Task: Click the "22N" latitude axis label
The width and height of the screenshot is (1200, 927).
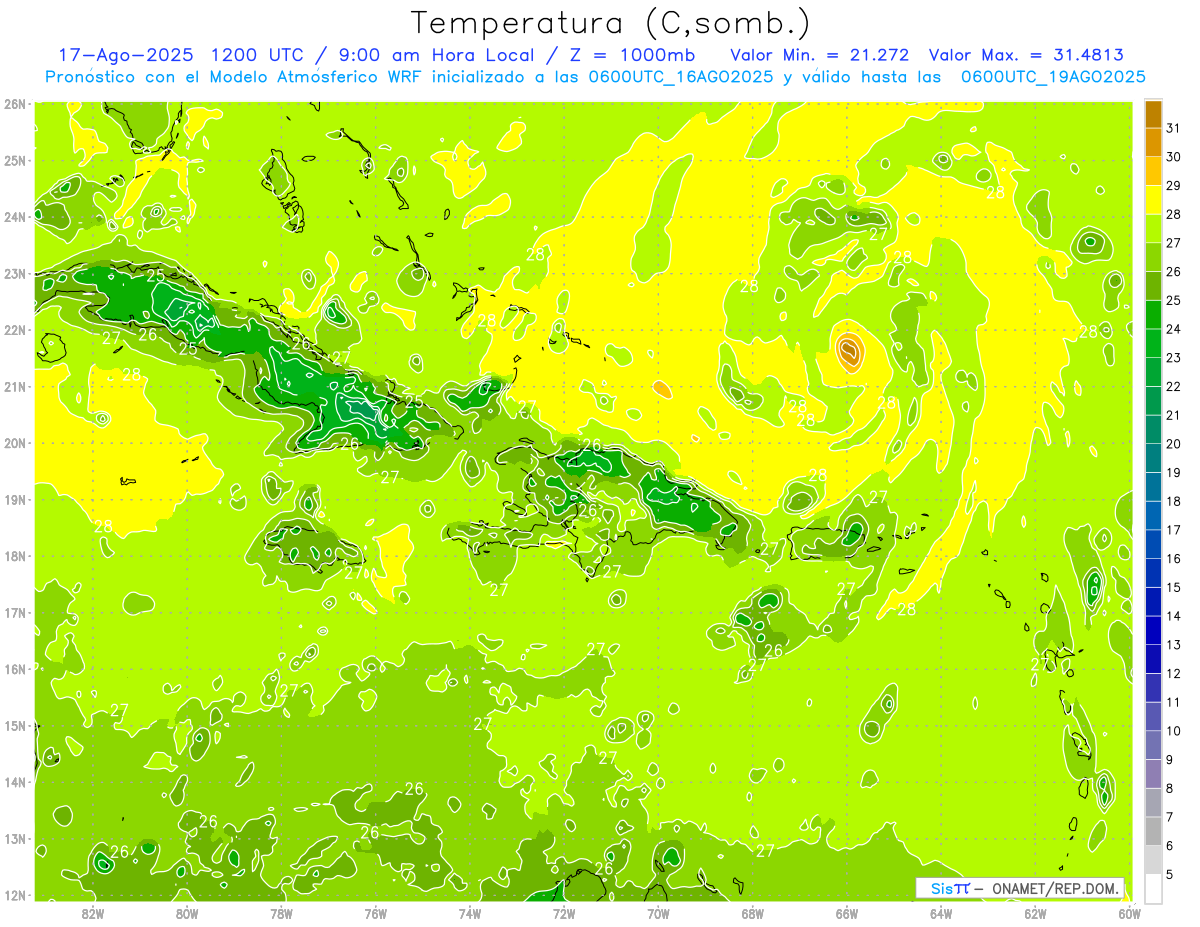Action: tap(15, 330)
